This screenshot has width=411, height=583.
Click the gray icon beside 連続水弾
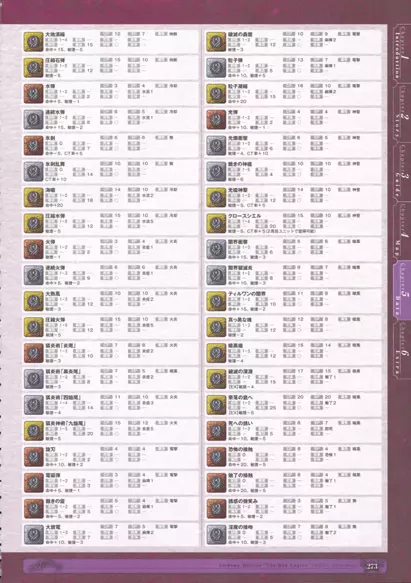33,119
